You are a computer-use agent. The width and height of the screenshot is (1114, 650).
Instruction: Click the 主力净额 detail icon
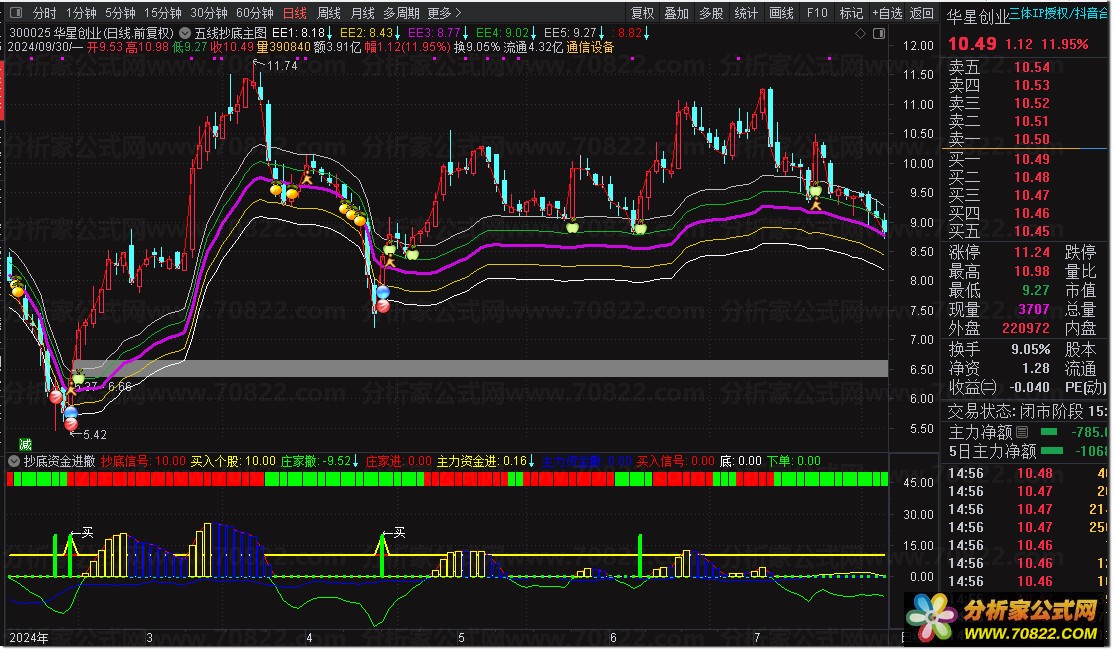(x=1022, y=432)
